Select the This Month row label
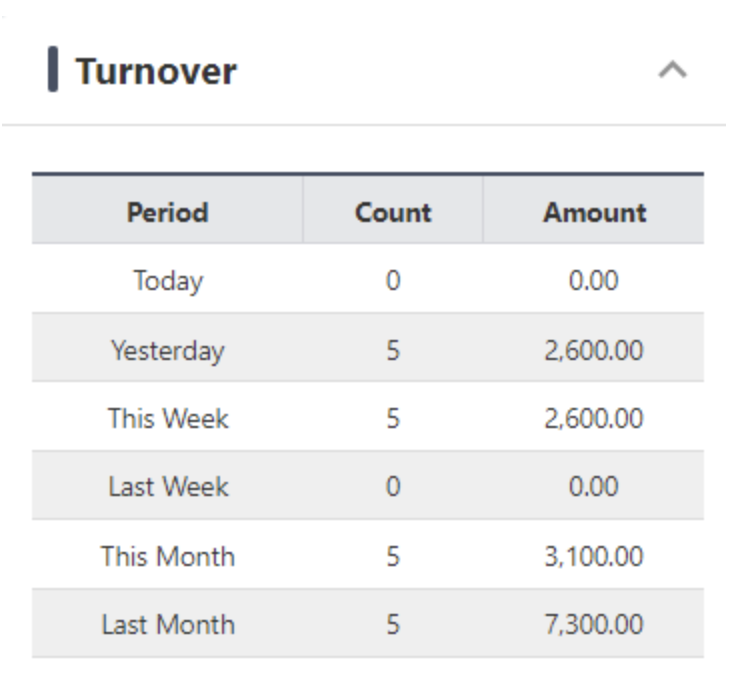The image size is (734, 690). pos(167,556)
